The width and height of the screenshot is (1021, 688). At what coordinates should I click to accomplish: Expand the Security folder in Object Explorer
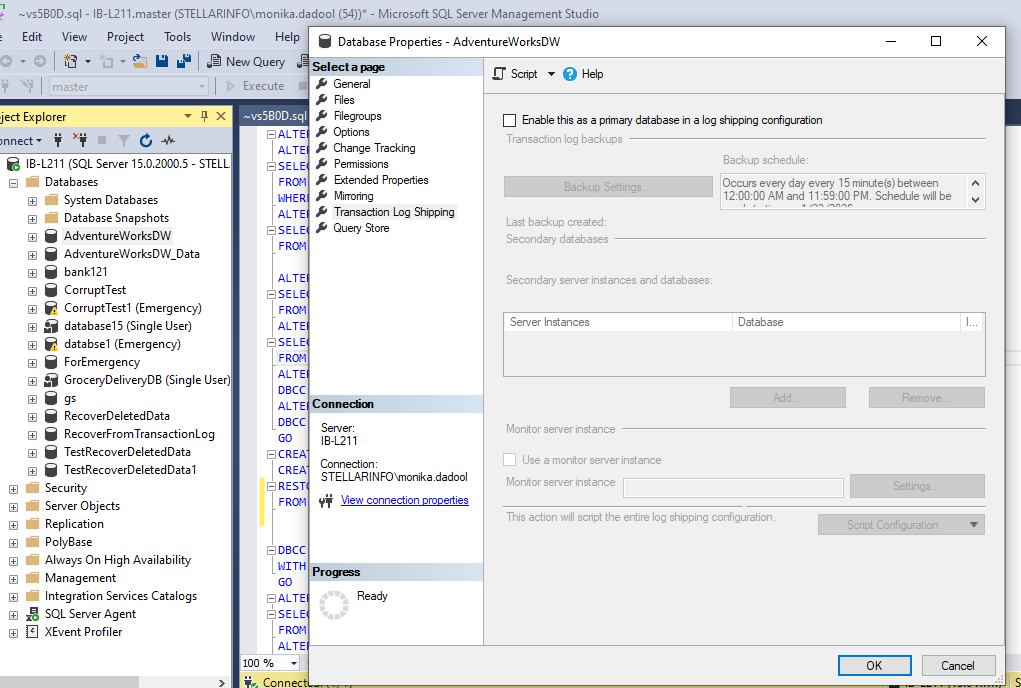16,487
